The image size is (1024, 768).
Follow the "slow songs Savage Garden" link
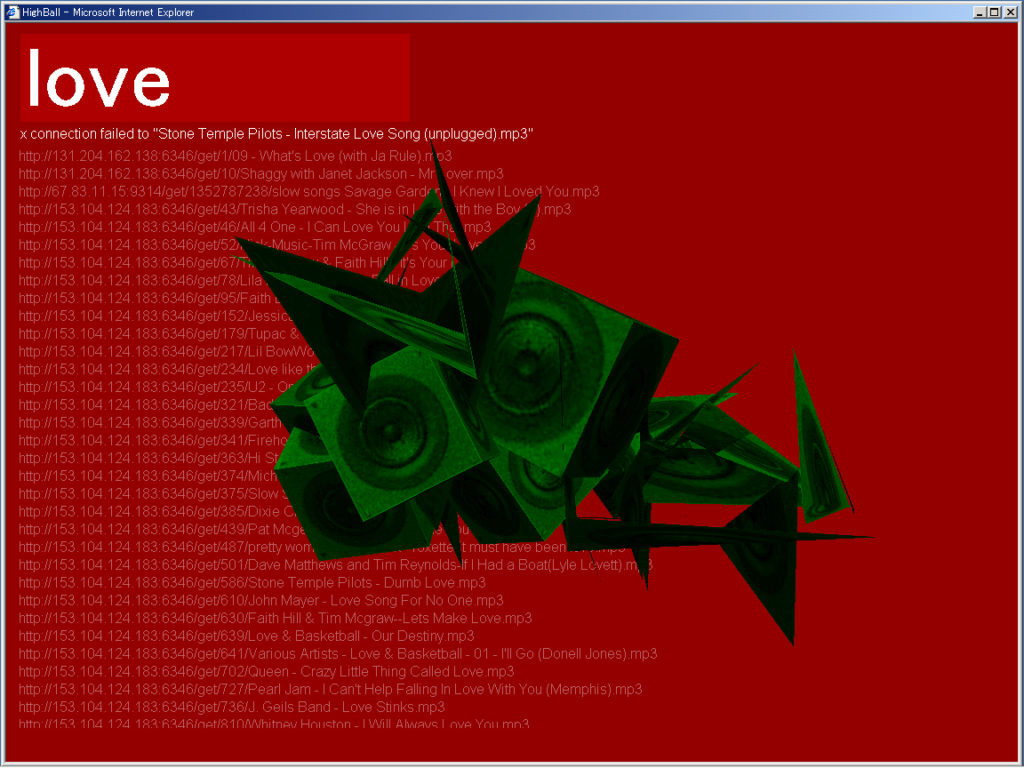point(309,191)
